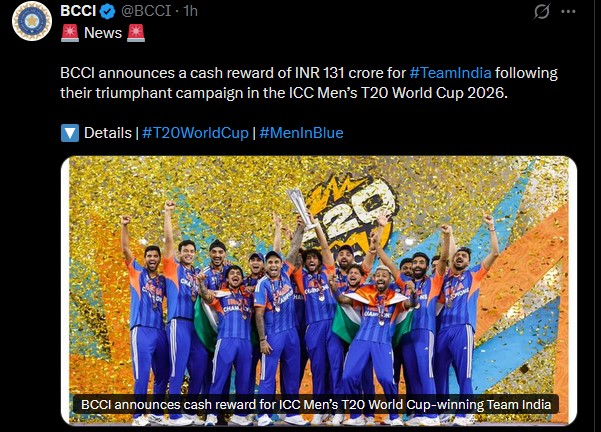Open the #T20WorldCup hashtag
Image resolution: width=601 pixels, height=432 pixels.
pos(194,132)
